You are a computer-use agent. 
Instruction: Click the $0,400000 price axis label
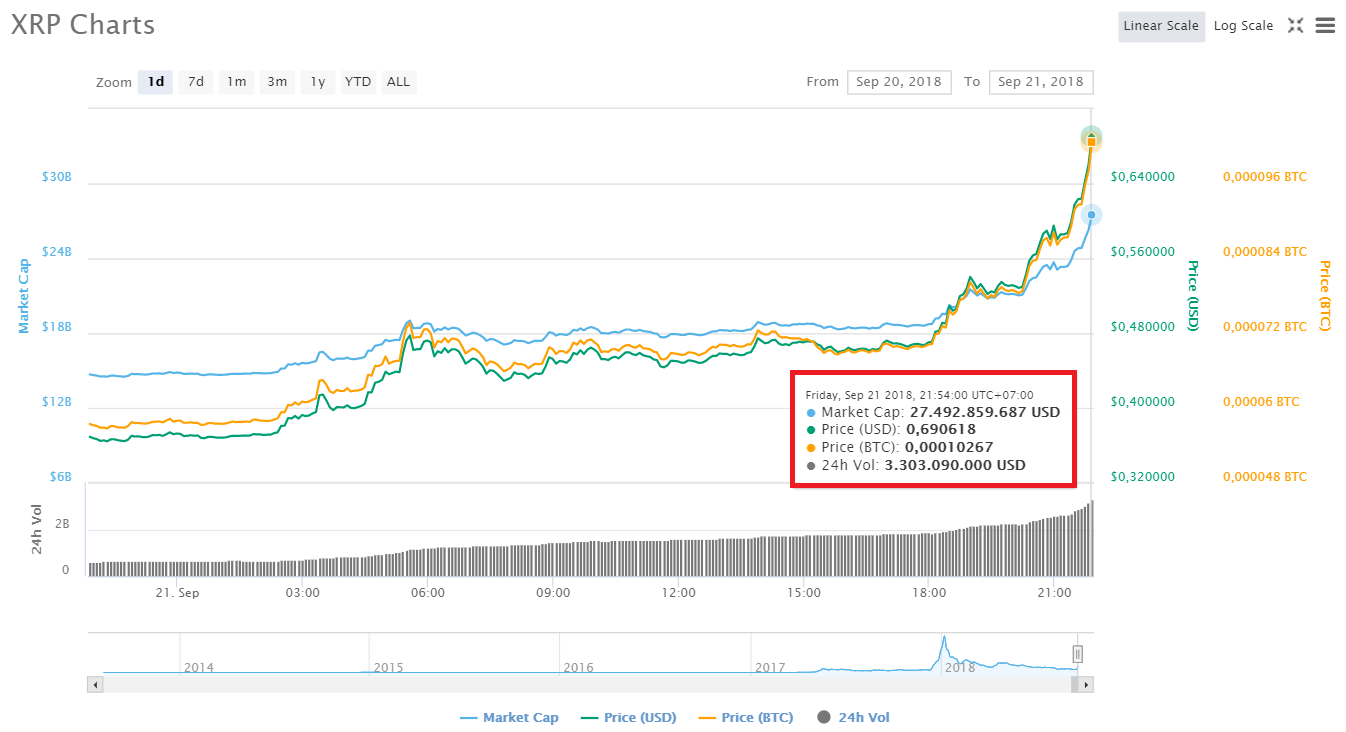(x=1143, y=402)
